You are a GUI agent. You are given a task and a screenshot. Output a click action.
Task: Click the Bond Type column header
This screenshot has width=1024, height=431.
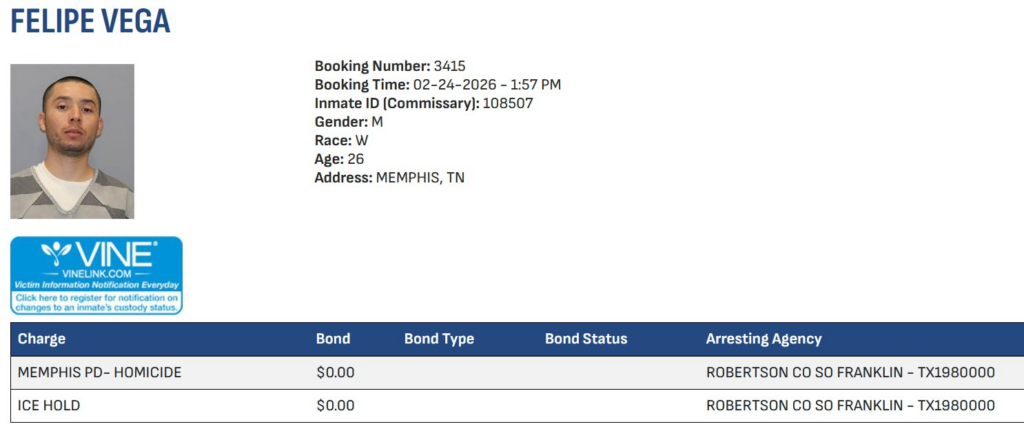[x=439, y=339]
